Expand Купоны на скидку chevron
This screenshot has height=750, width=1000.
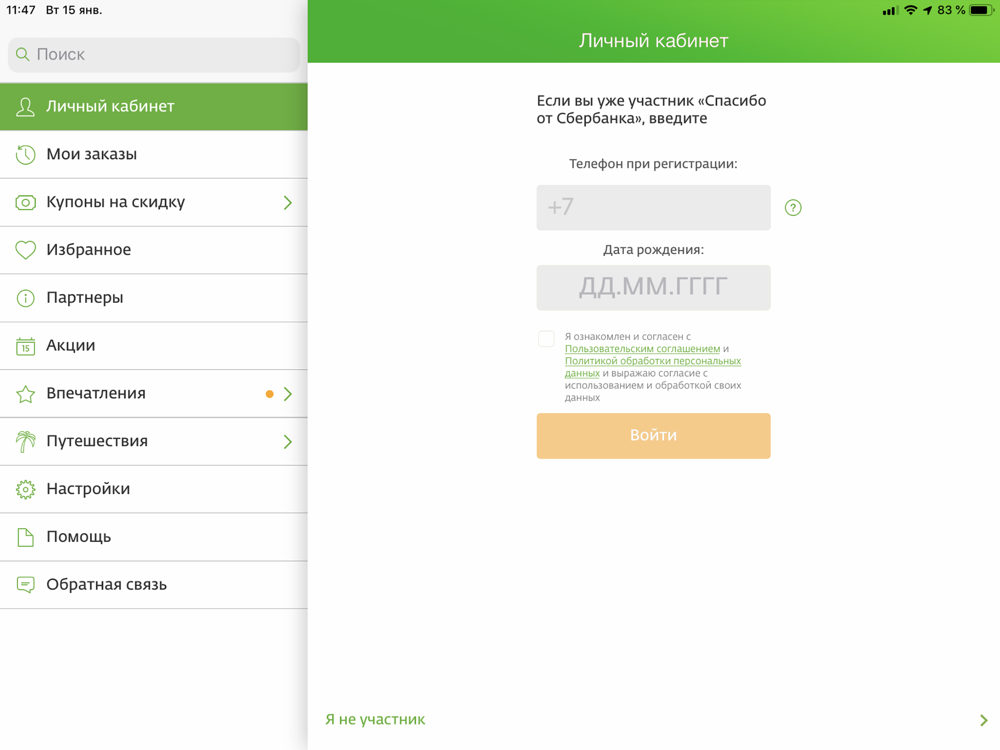tap(288, 203)
